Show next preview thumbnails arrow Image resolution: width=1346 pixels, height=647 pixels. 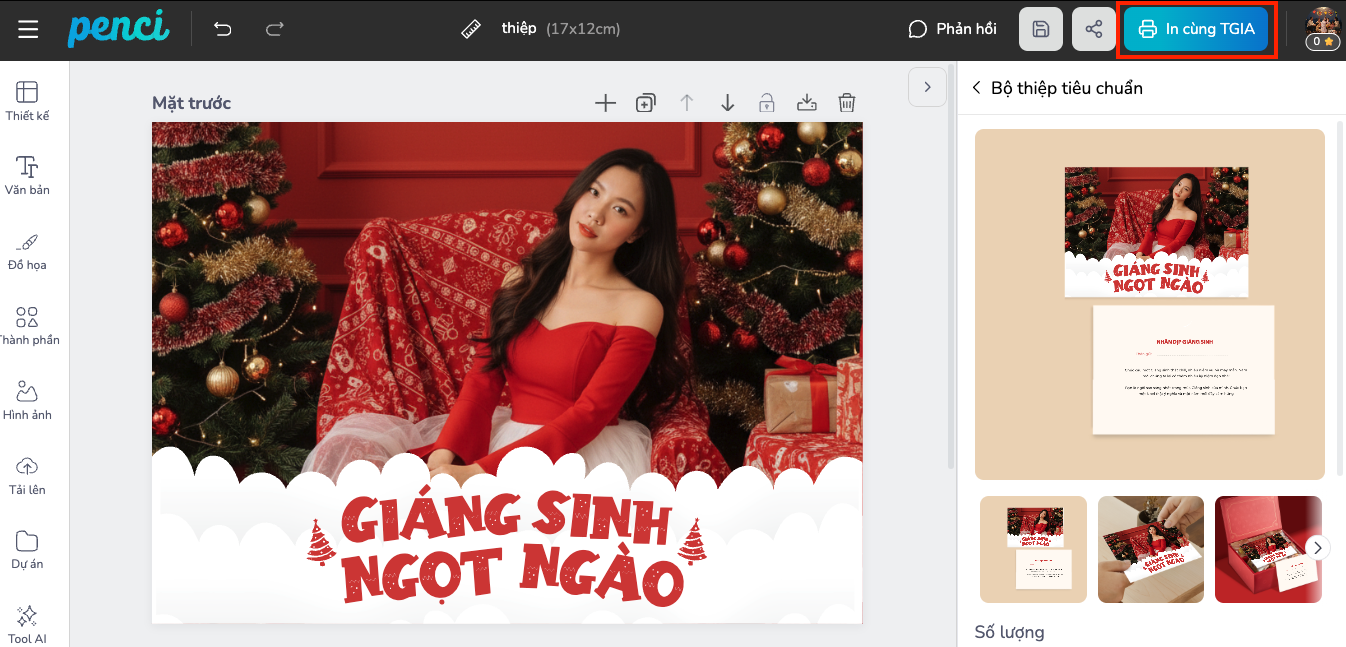1319,547
